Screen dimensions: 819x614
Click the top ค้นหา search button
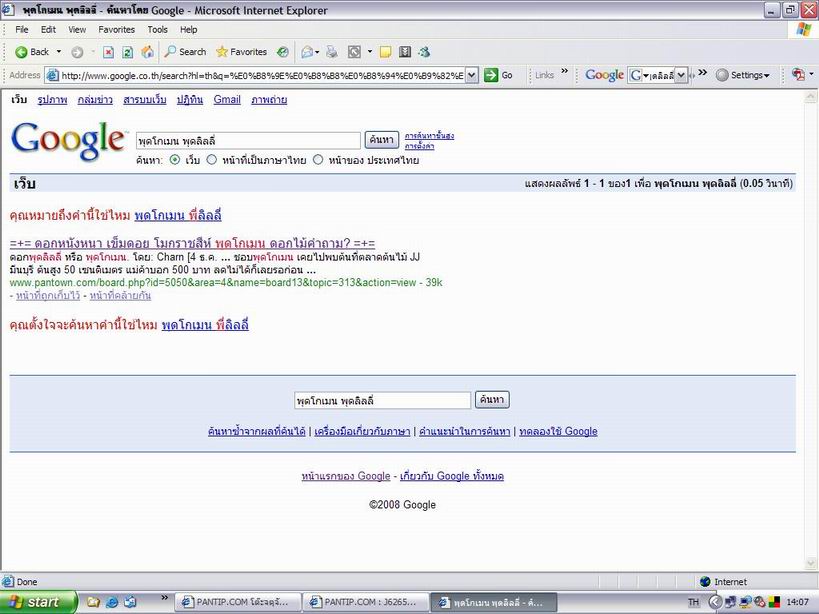tap(382, 140)
